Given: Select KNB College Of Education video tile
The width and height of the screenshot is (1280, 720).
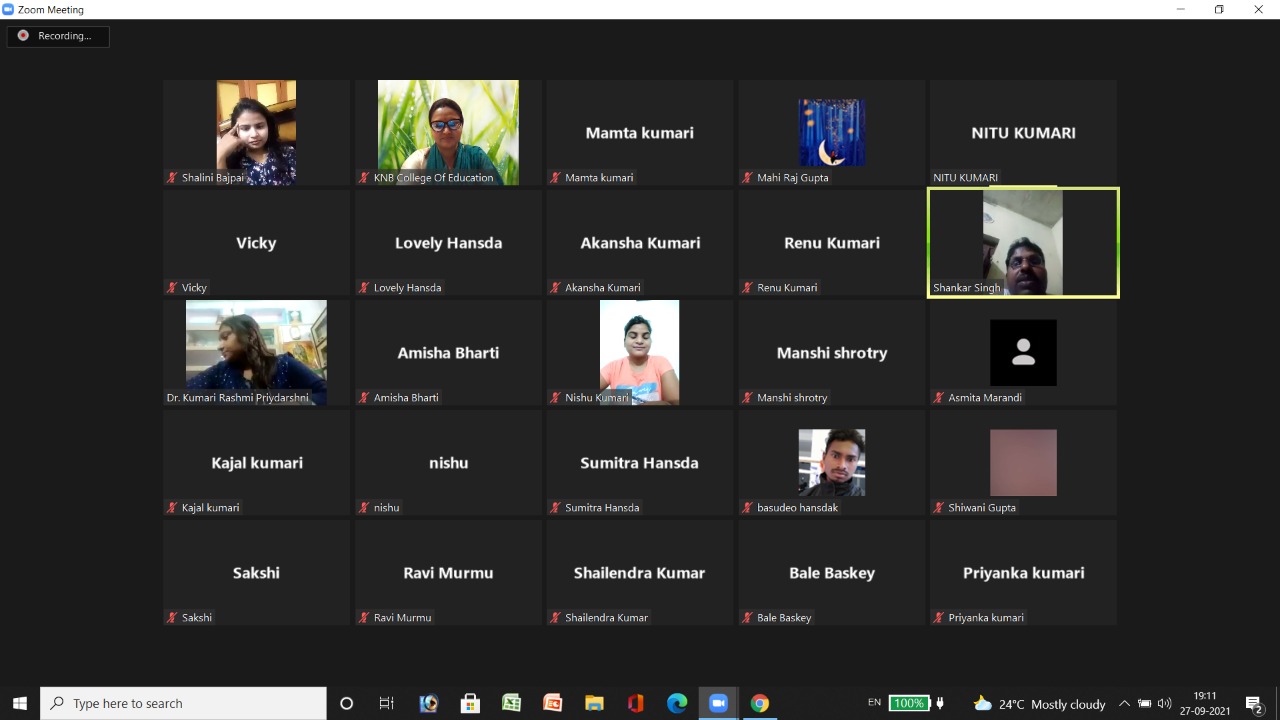Looking at the screenshot, I should click(x=448, y=132).
